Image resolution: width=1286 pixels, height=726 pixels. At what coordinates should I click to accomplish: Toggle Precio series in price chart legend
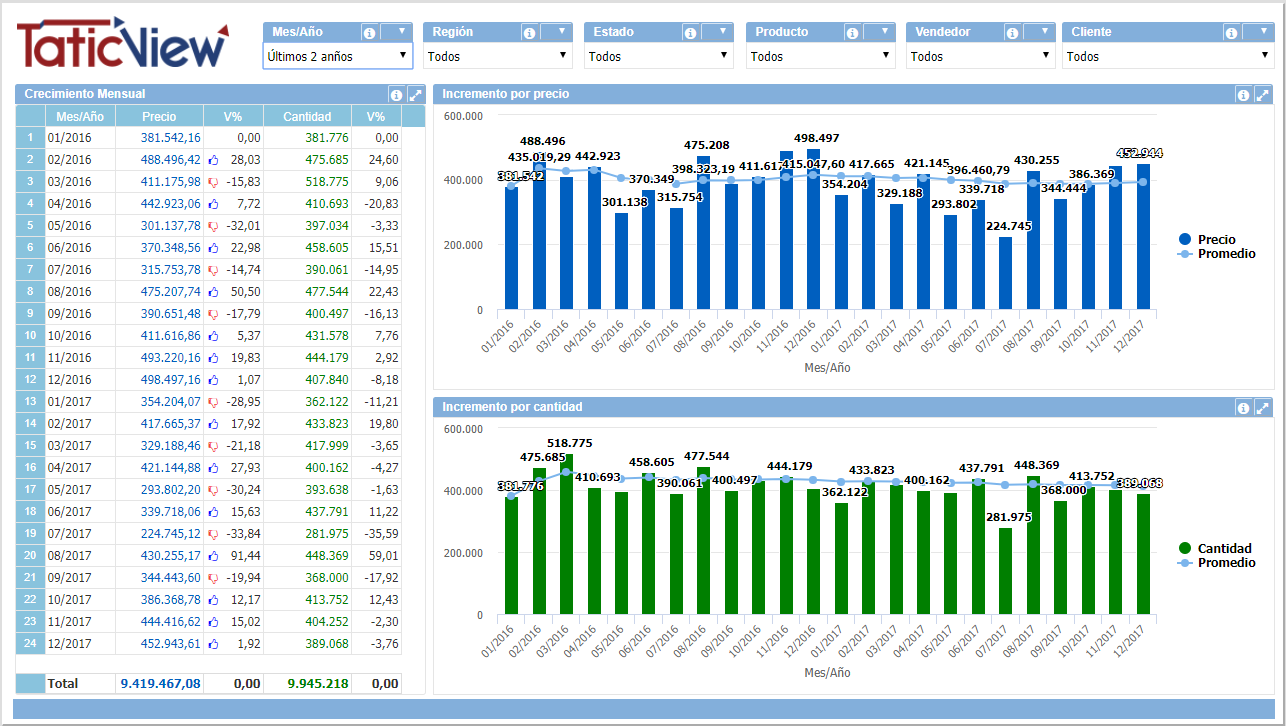click(1215, 240)
